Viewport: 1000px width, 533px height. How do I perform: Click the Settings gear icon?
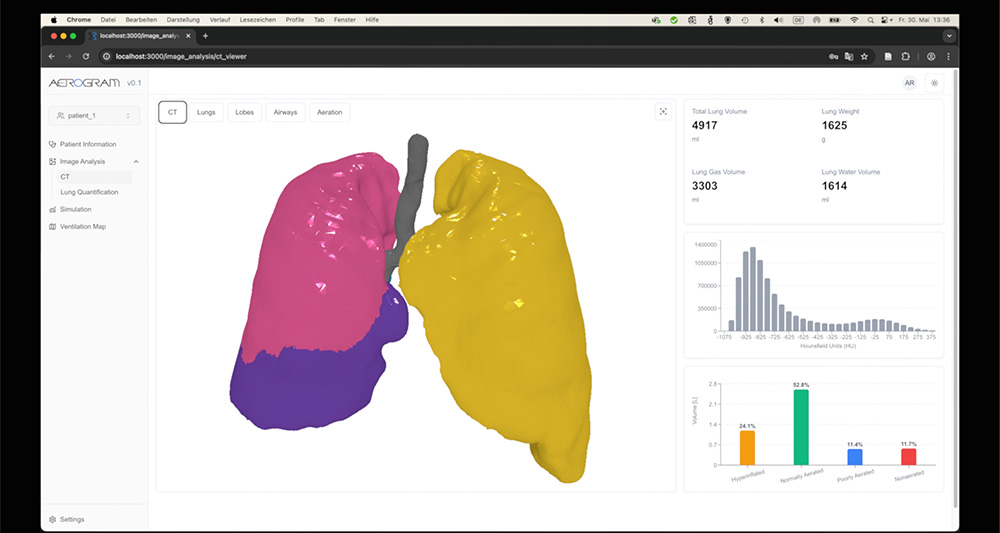click(x=53, y=520)
